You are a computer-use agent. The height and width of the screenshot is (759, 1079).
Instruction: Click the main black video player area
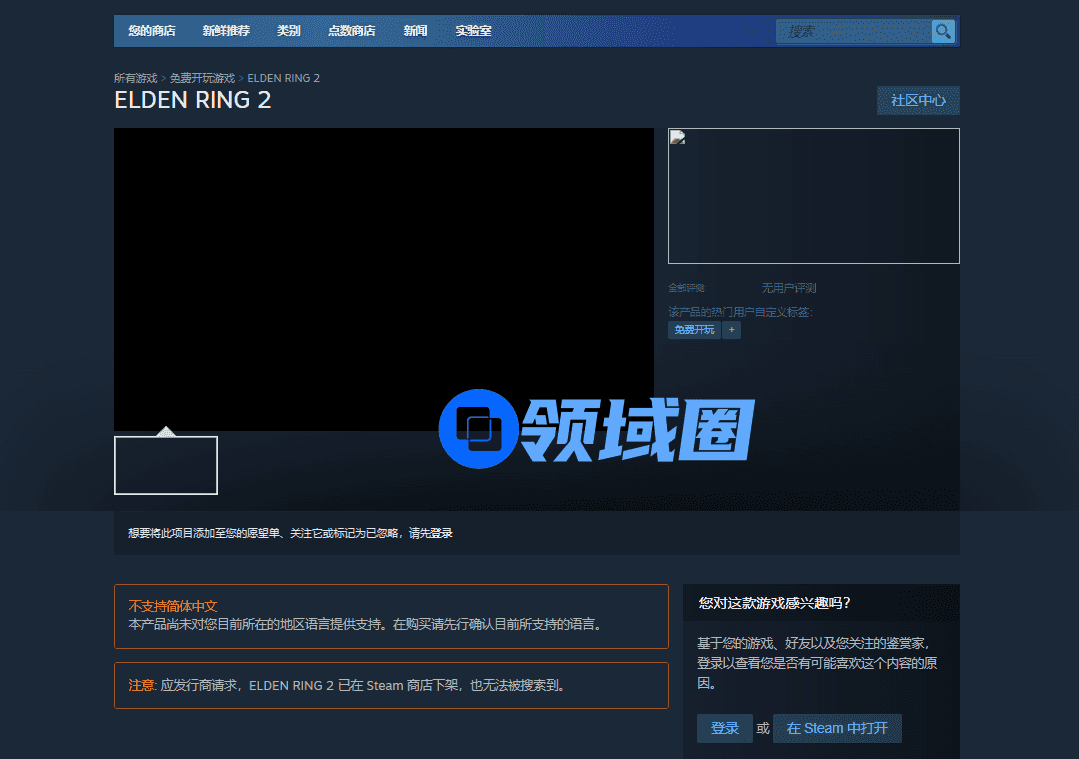coord(383,279)
